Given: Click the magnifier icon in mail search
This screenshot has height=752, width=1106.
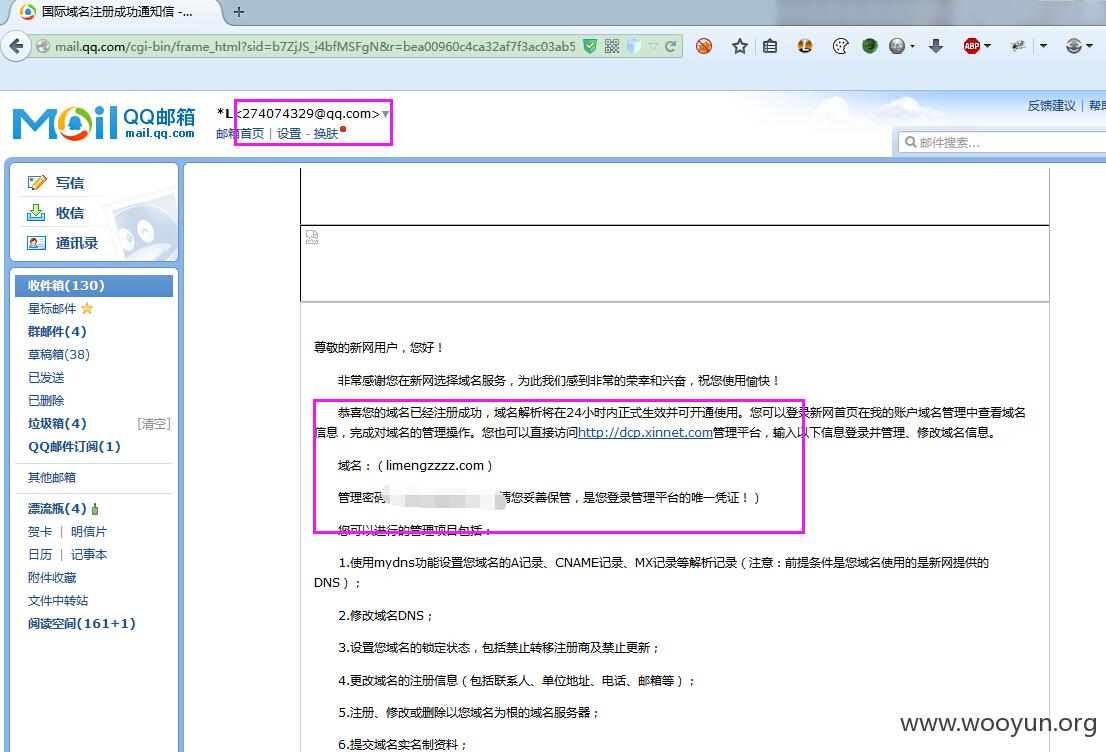Looking at the screenshot, I should 911,142.
